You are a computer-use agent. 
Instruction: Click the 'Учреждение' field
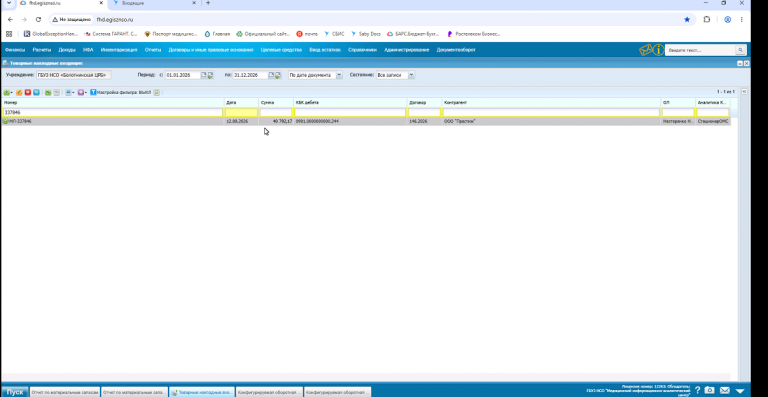[73, 75]
